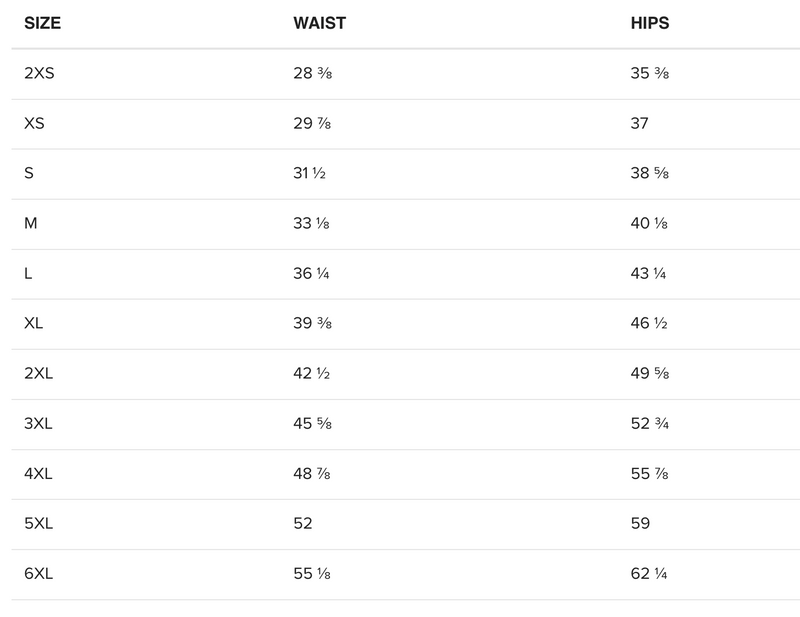Click the 3XL size label
This screenshot has height=617, width=800.
(38, 424)
